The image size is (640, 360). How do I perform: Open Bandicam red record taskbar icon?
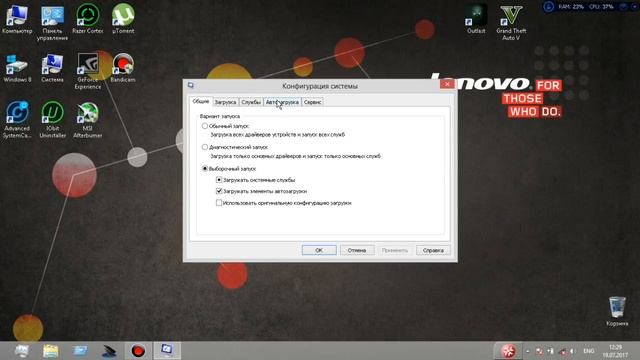tap(138, 351)
